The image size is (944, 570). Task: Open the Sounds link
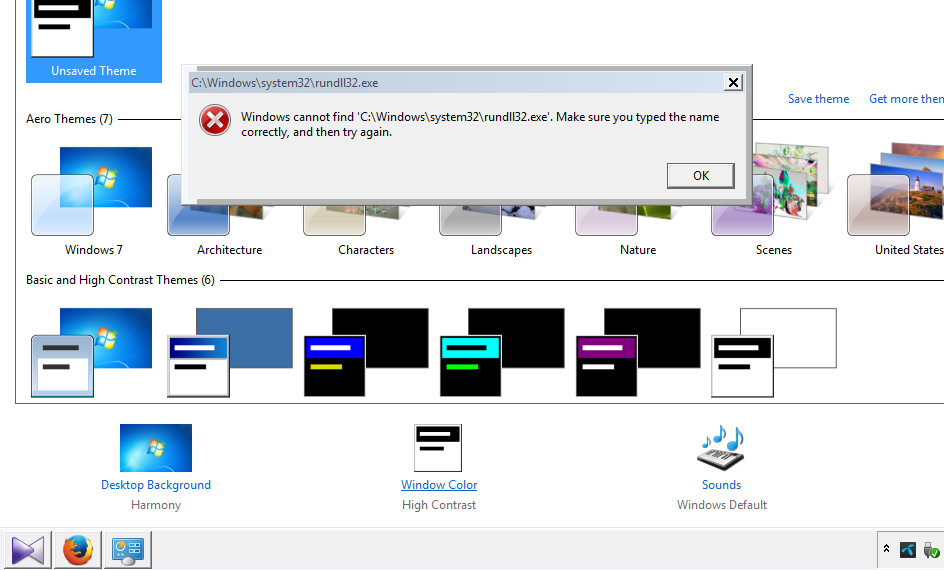tap(721, 485)
